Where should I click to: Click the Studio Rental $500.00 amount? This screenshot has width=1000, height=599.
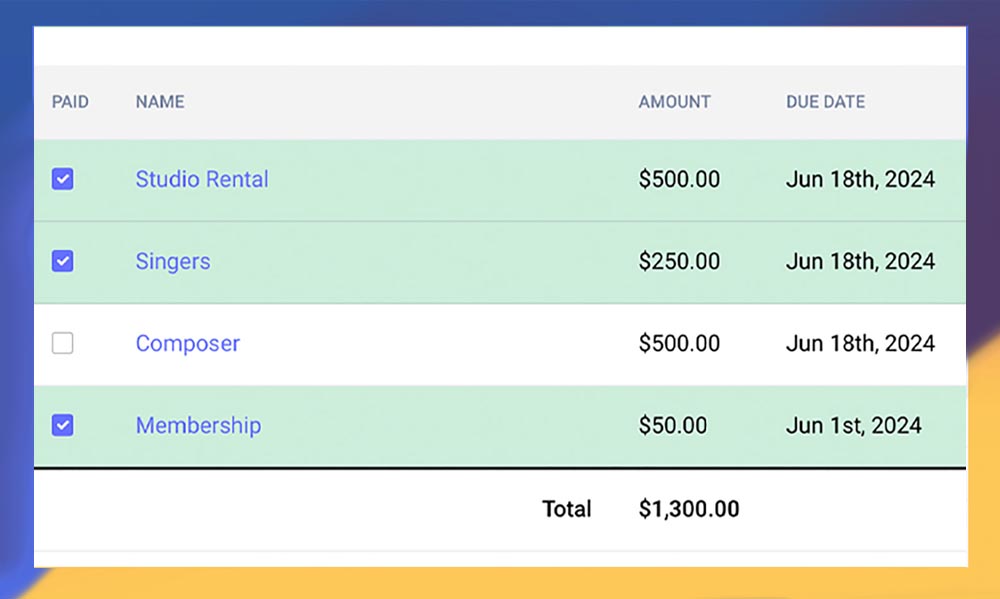point(679,179)
